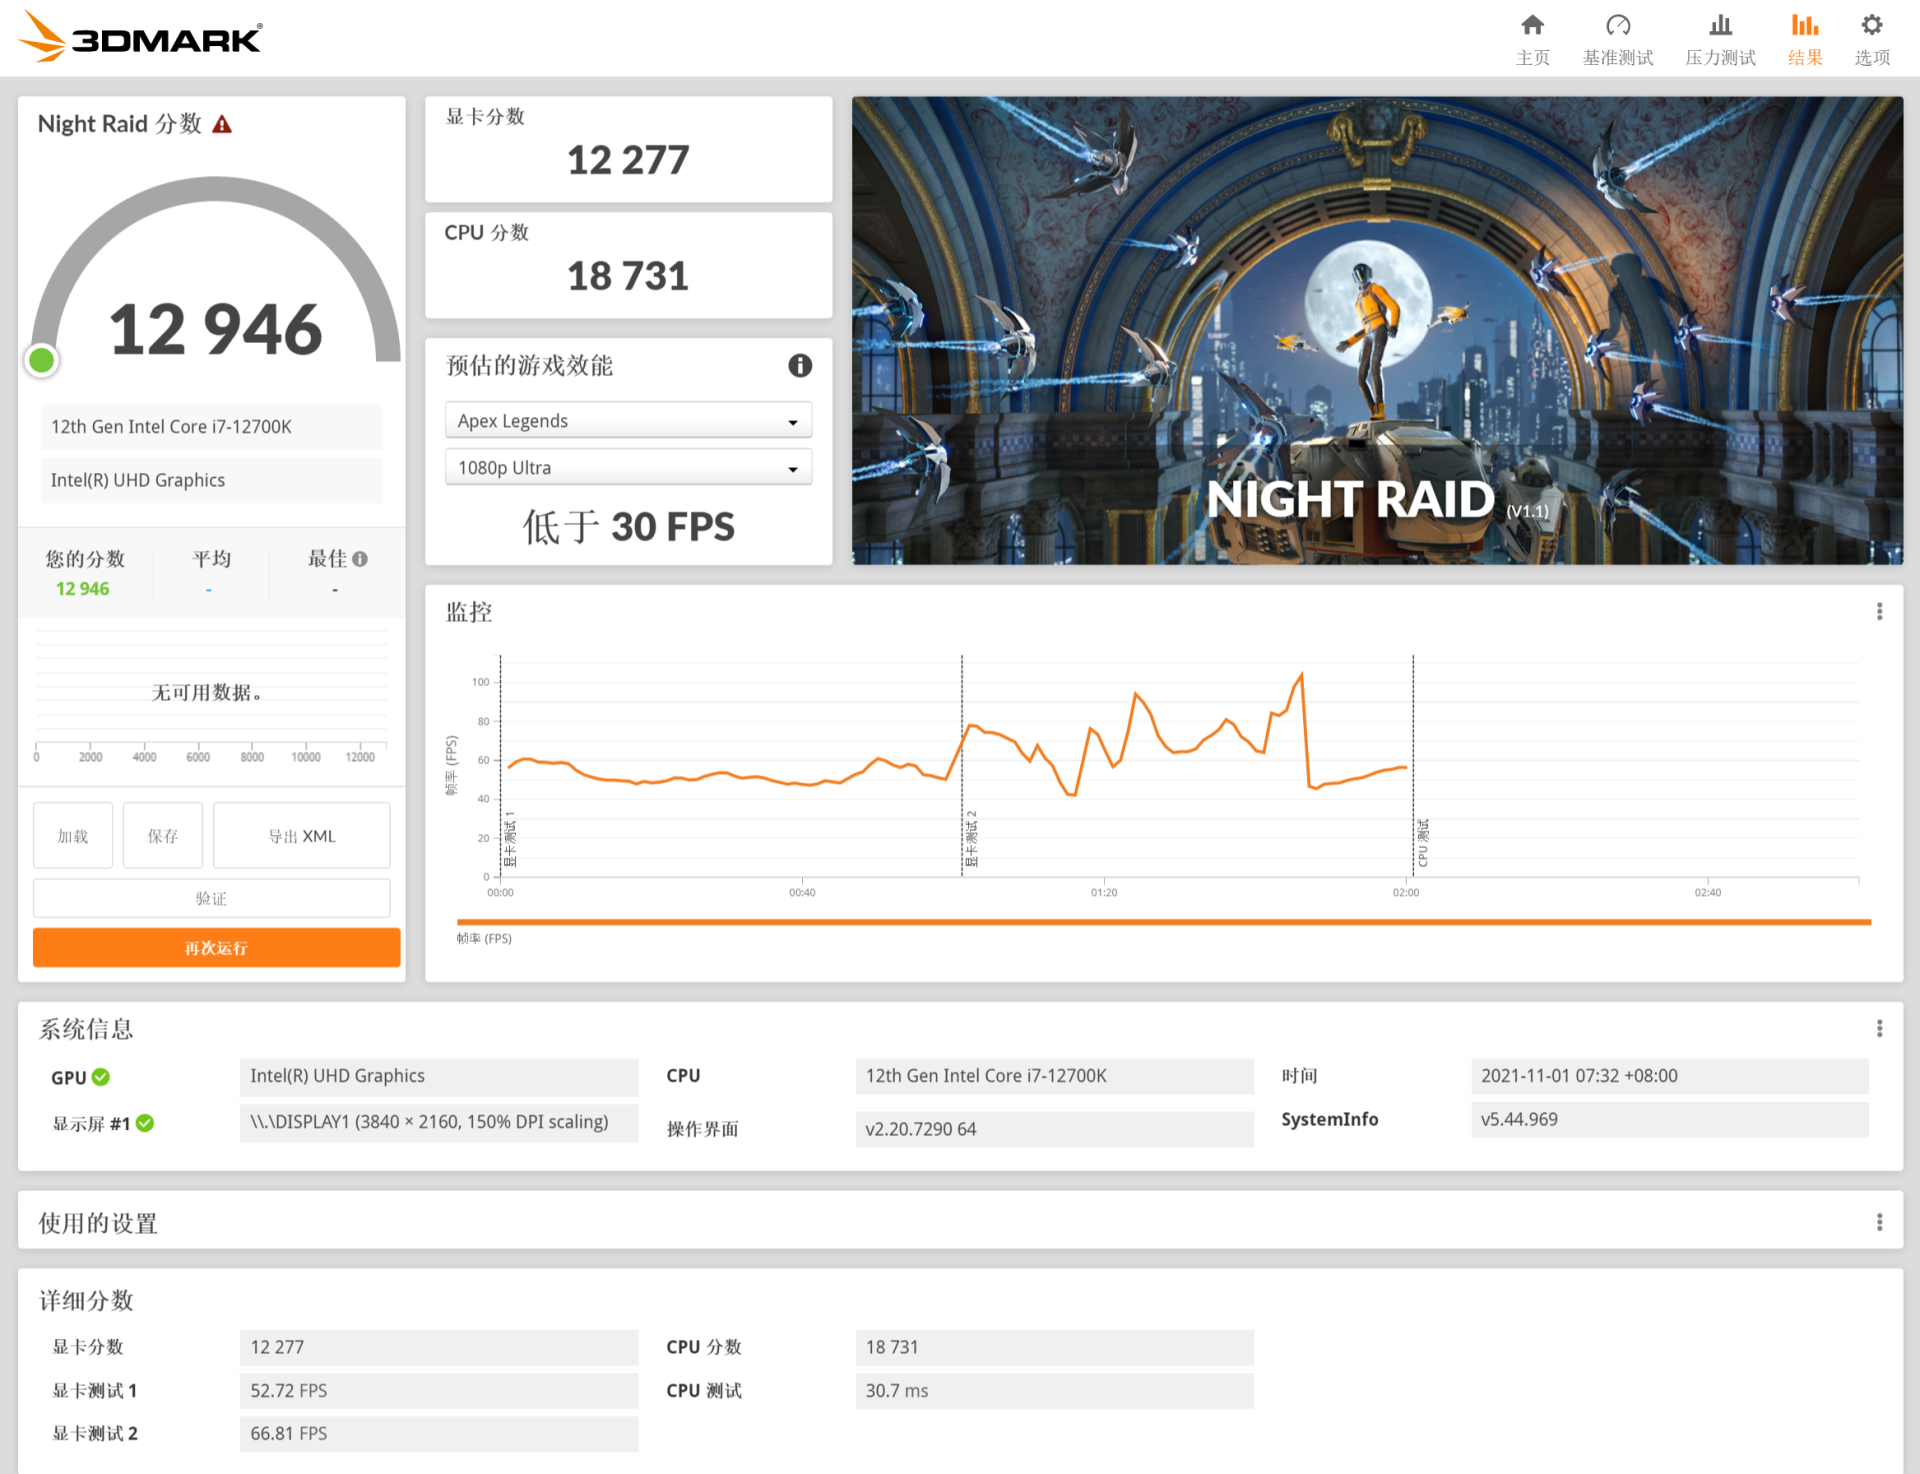Switch to the Results tab

(1805, 38)
